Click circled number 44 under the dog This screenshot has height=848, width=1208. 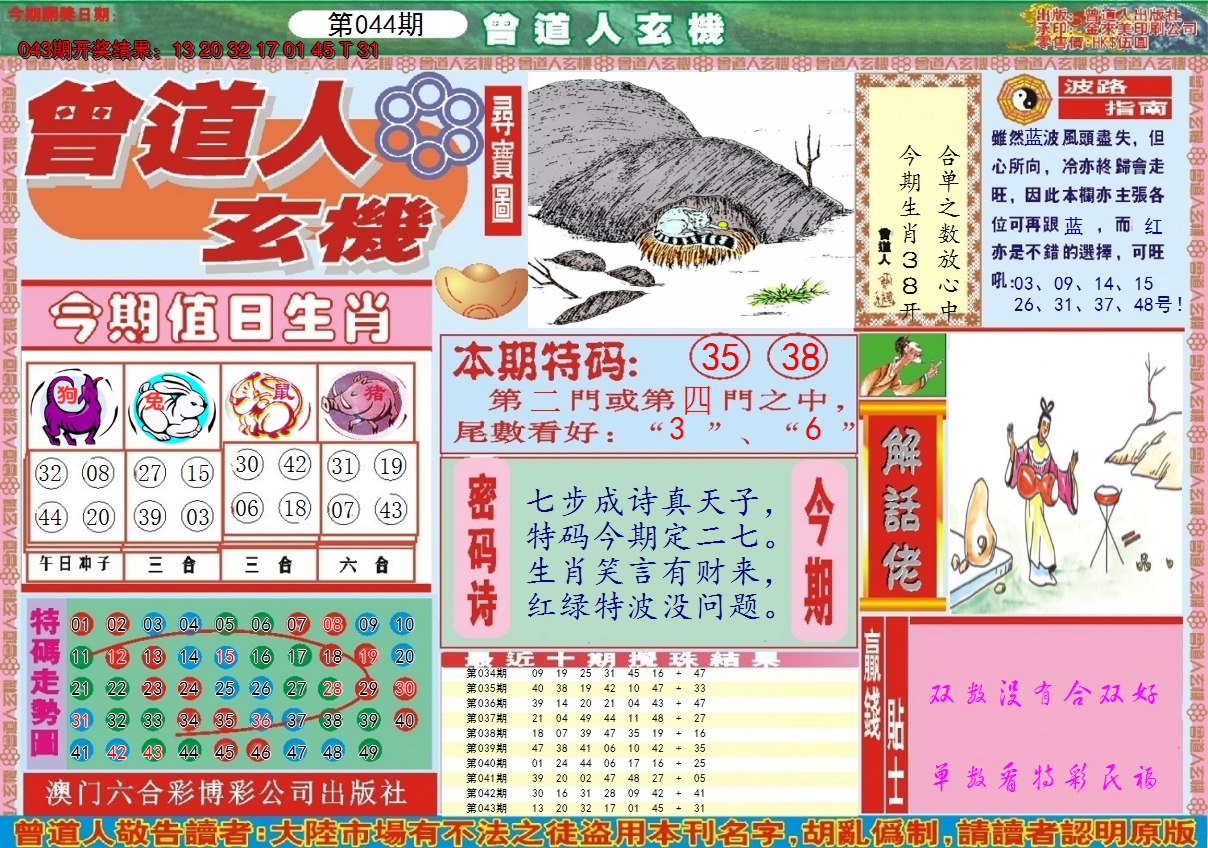(x=50, y=517)
